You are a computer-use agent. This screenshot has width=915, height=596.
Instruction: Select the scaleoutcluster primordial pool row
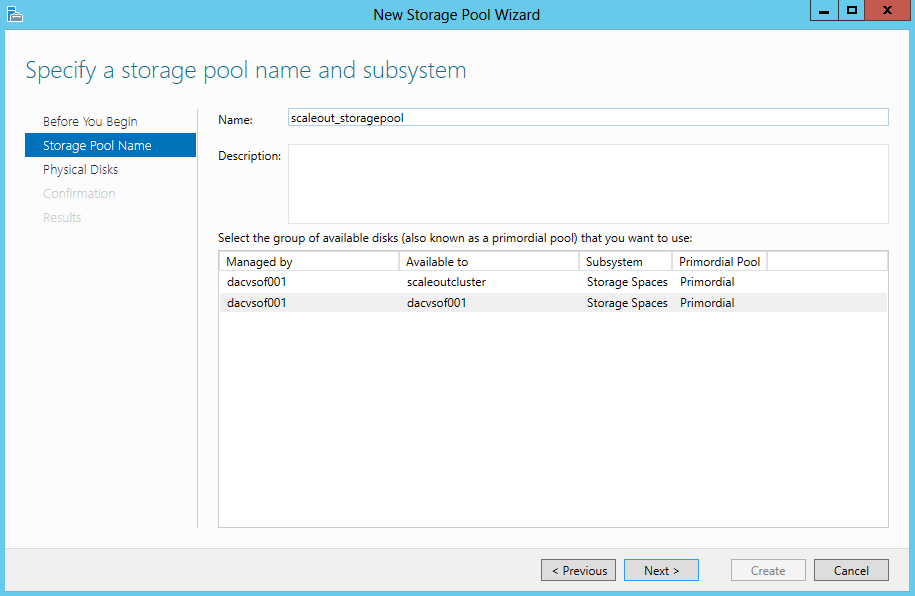coord(553,282)
